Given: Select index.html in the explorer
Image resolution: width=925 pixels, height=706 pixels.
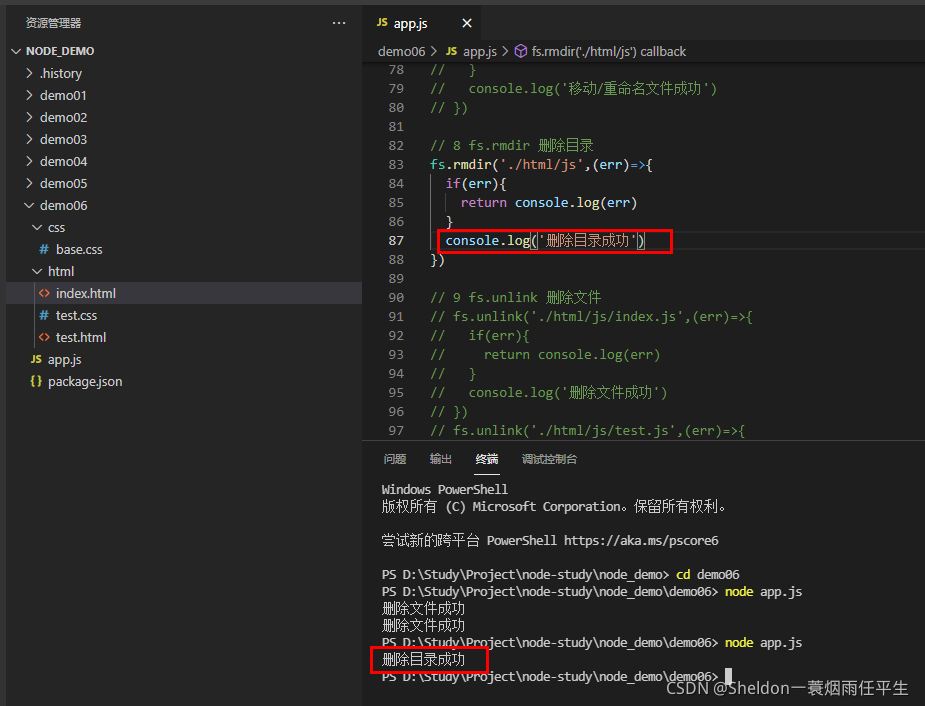Looking at the screenshot, I should pos(184,293).
